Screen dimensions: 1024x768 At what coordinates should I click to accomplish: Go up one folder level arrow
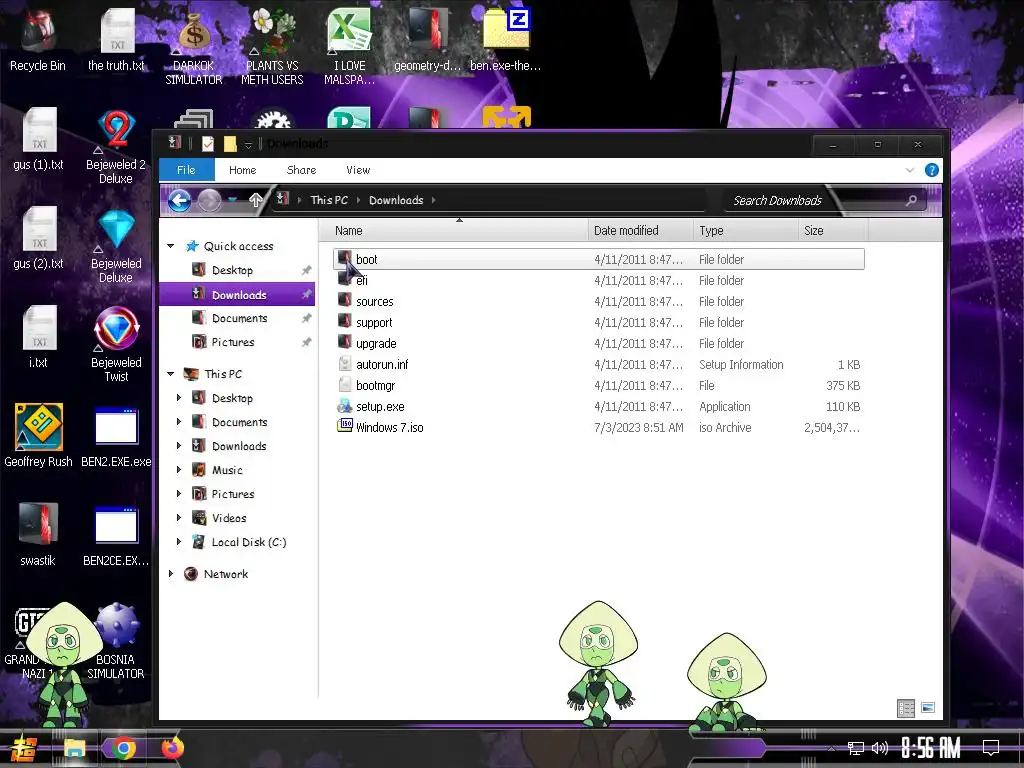[x=255, y=200]
